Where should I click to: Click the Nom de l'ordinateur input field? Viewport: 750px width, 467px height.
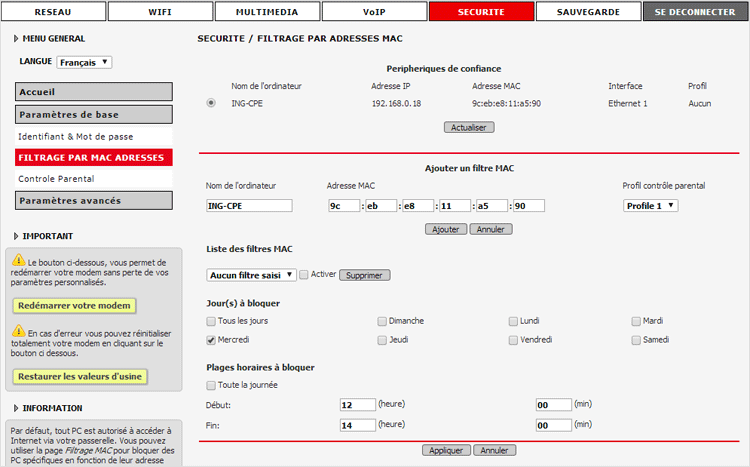click(248, 205)
